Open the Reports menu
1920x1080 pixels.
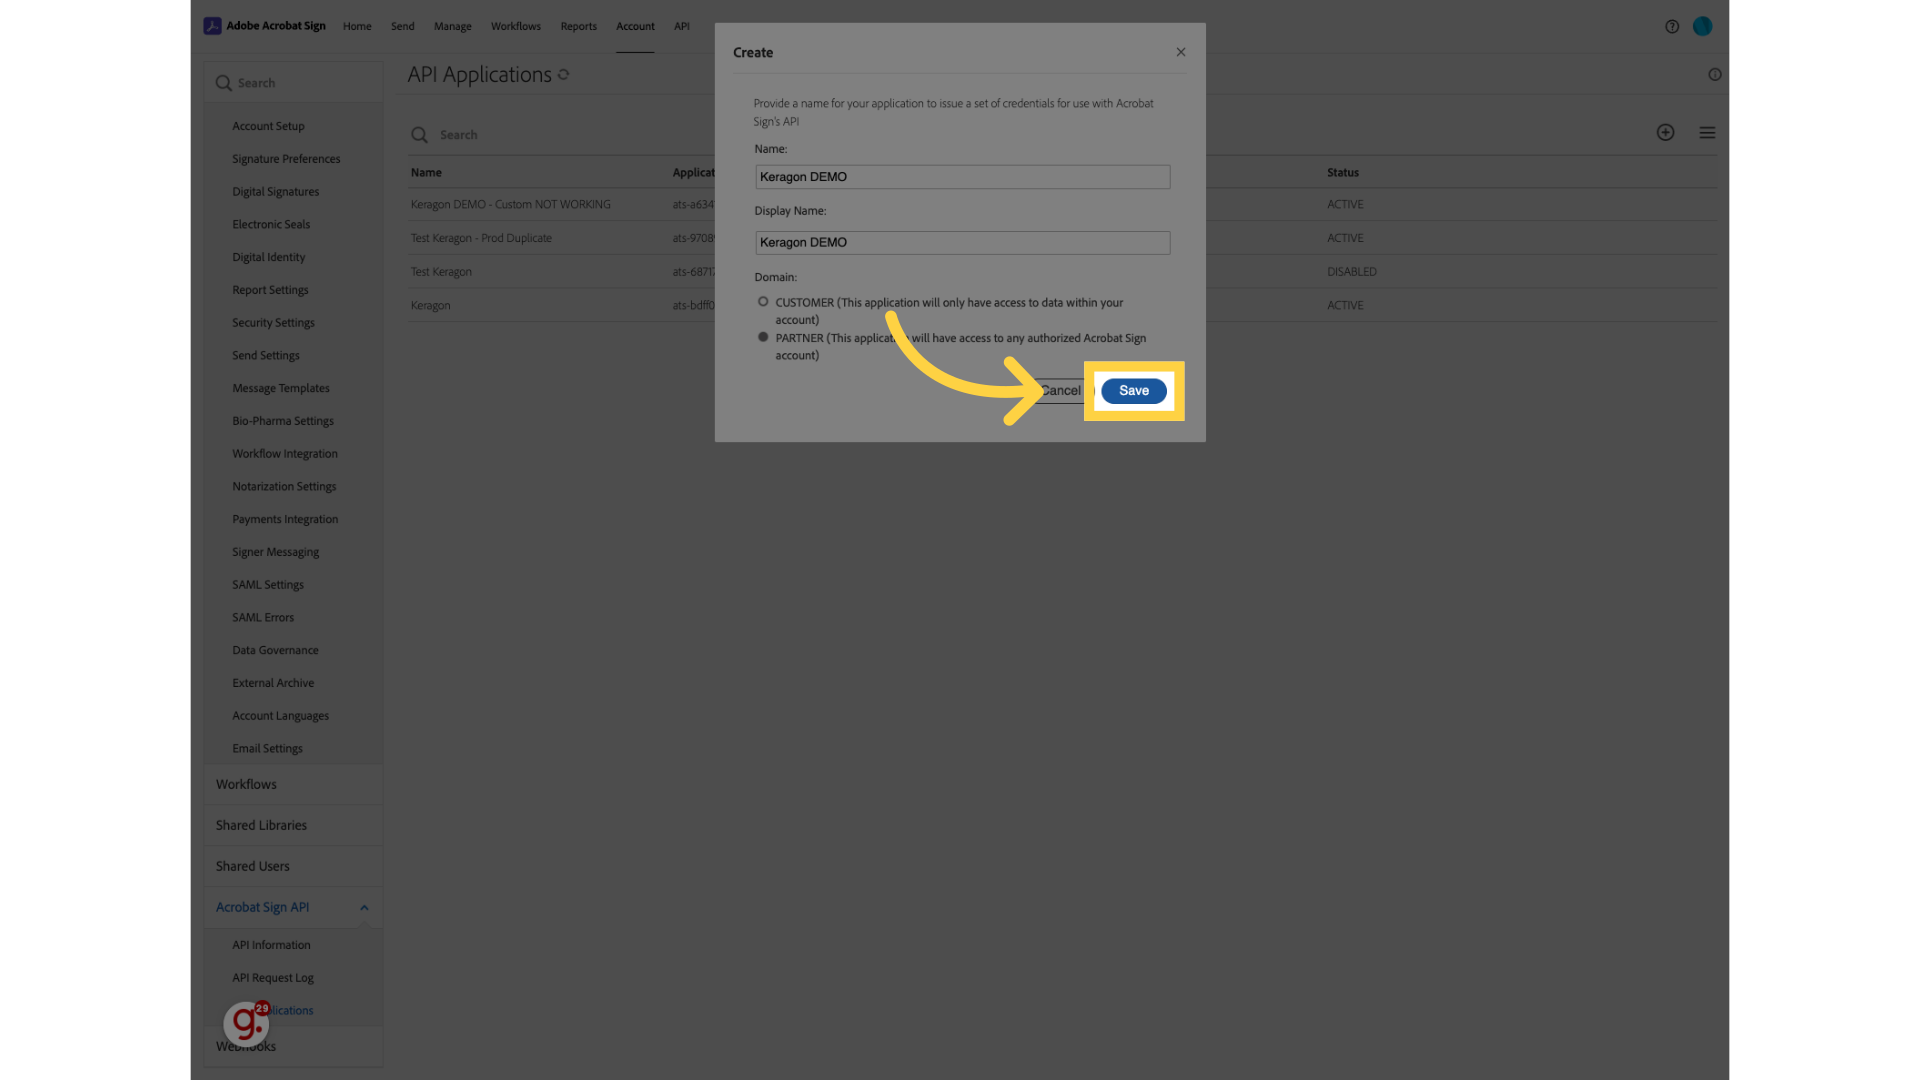tap(579, 27)
